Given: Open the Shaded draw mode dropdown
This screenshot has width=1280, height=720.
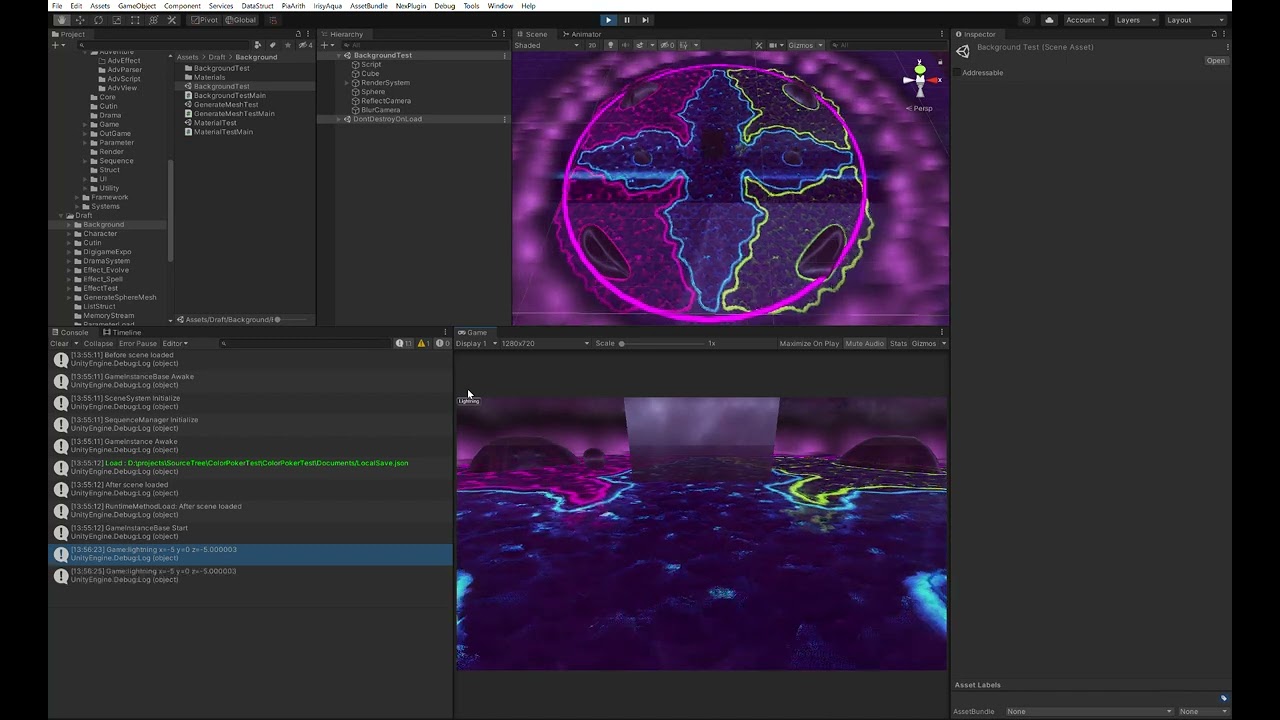Looking at the screenshot, I should pos(545,45).
